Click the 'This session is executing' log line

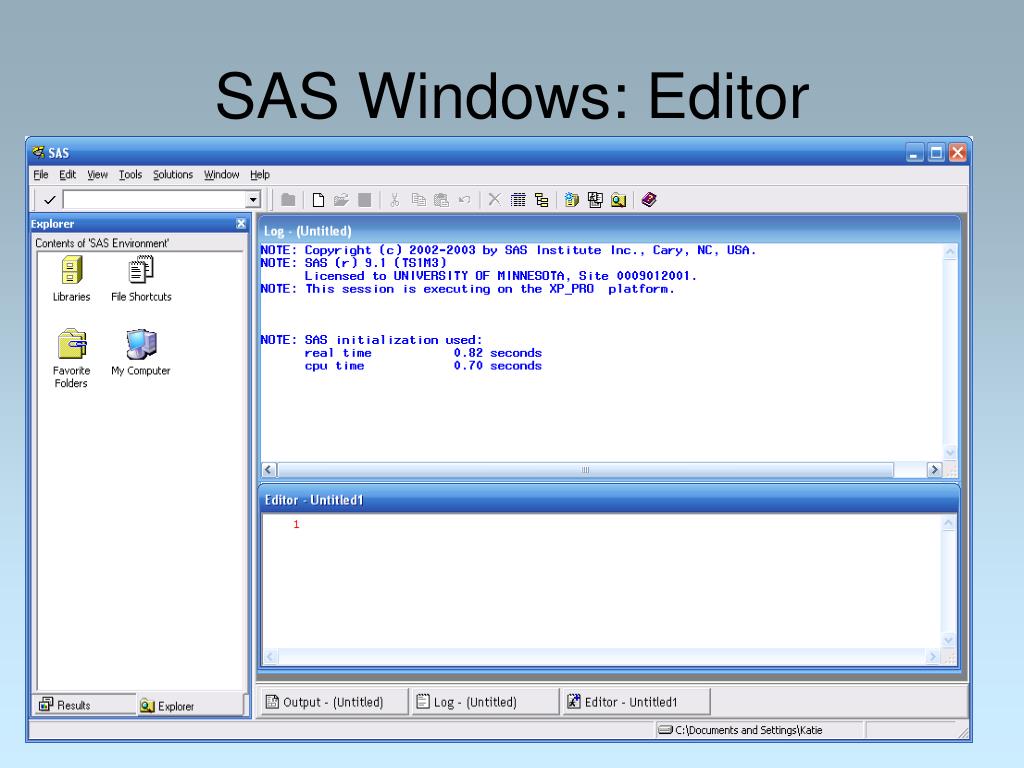point(467,289)
